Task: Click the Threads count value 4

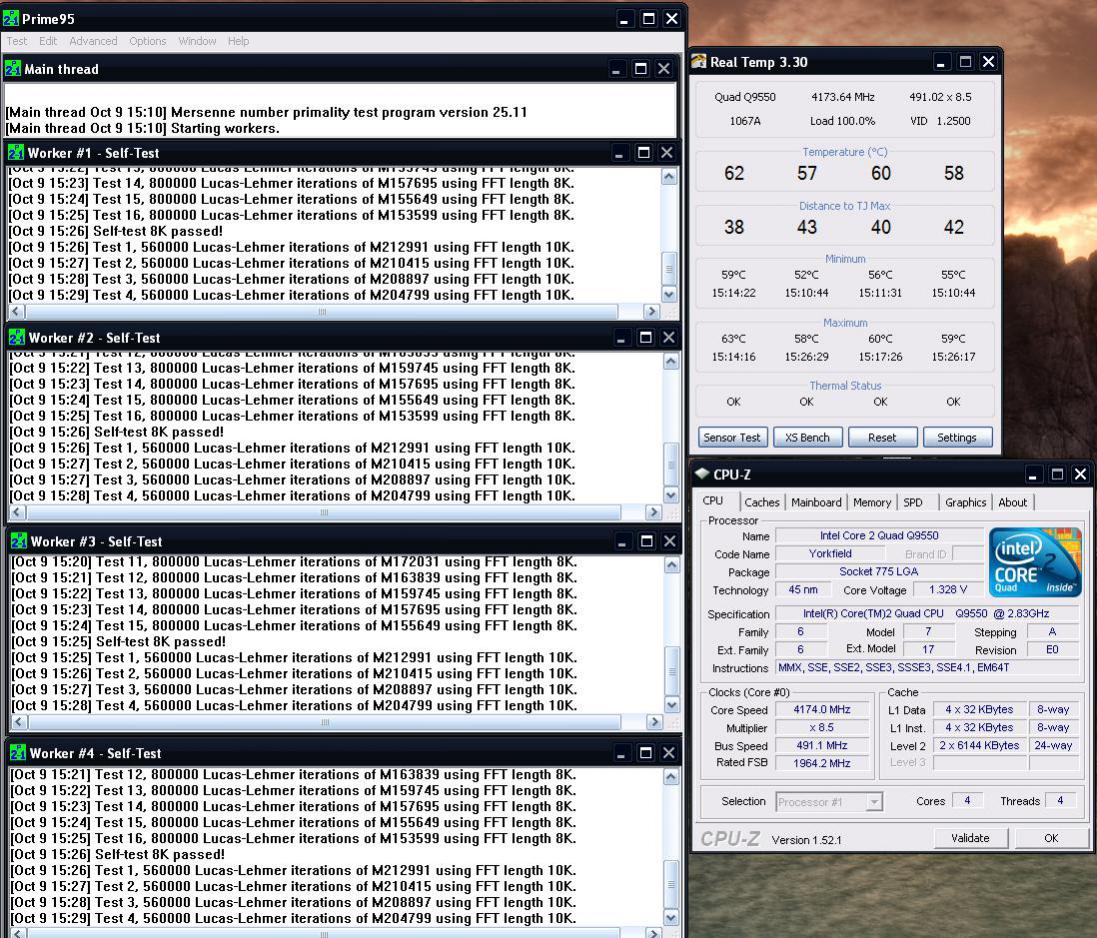Action: [1060, 800]
